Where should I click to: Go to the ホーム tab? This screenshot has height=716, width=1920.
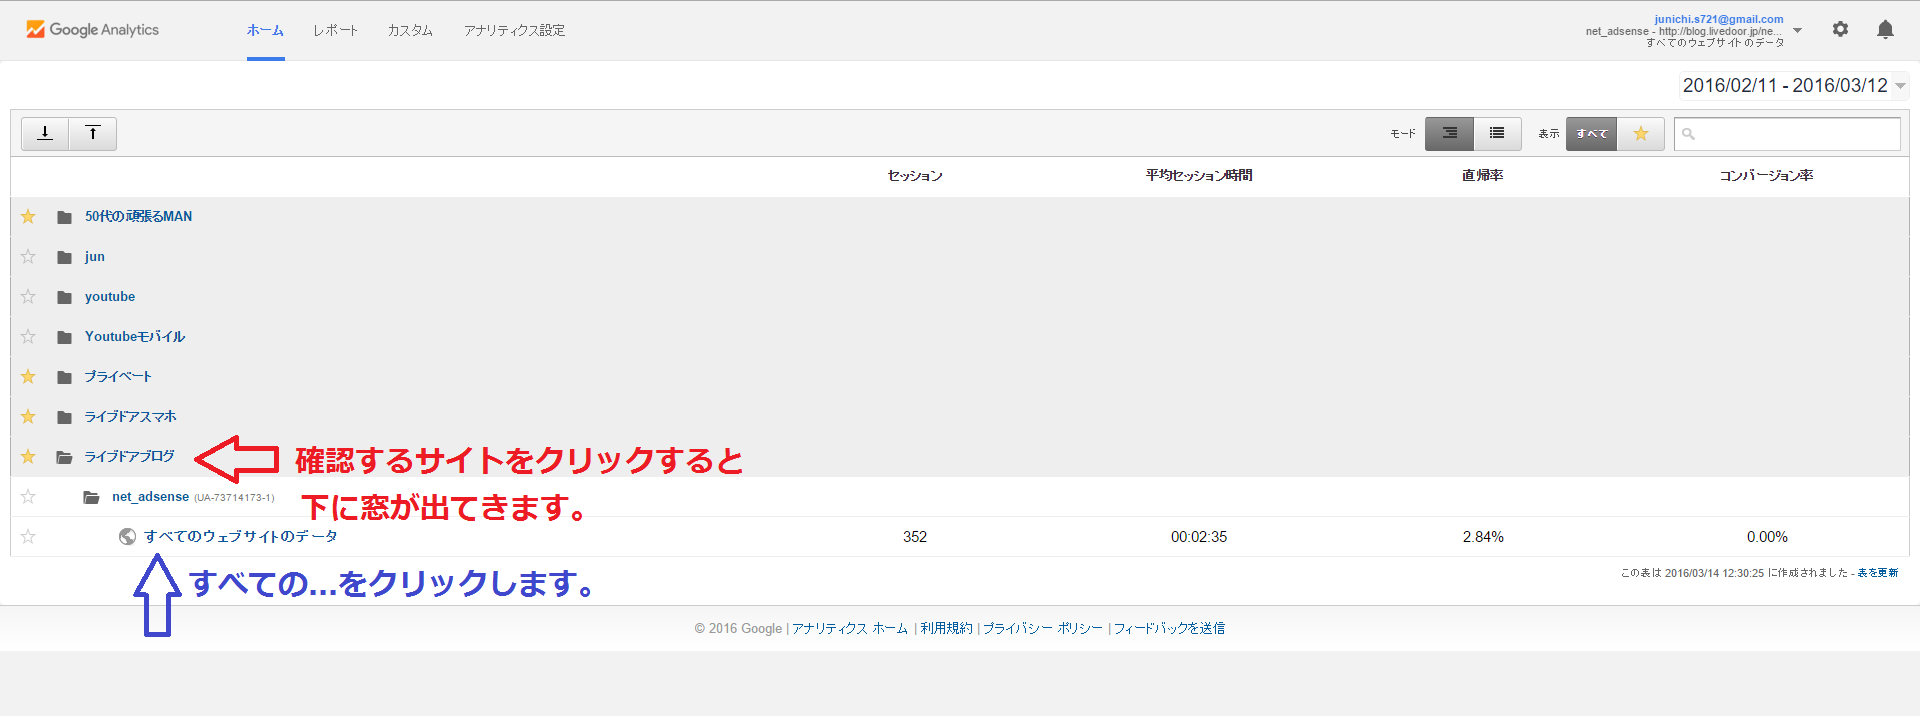pos(265,31)
